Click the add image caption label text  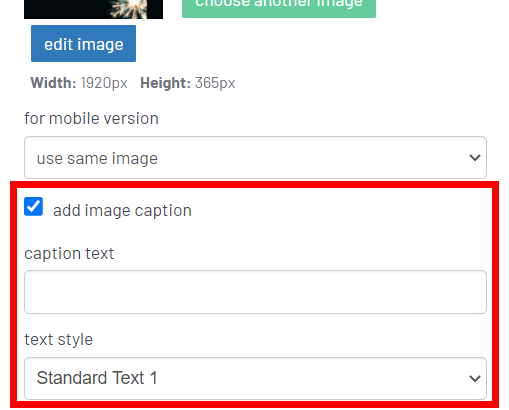[122, 211]
